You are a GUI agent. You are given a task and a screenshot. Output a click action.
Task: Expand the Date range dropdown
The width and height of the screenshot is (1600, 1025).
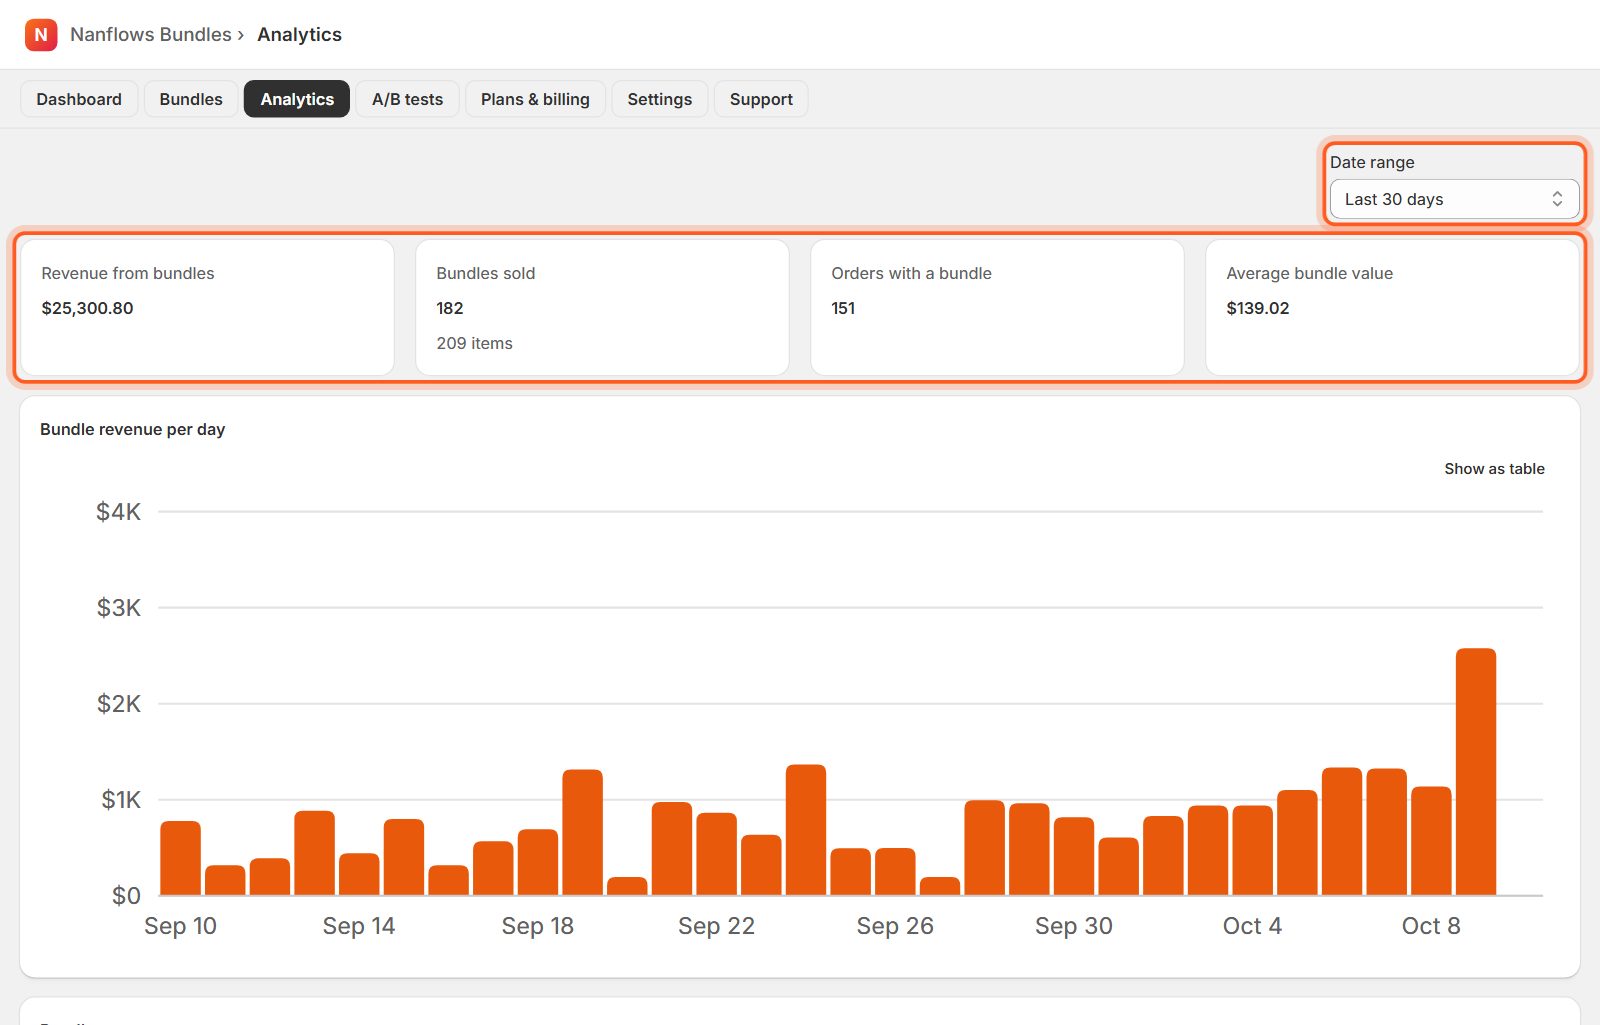1454,199
